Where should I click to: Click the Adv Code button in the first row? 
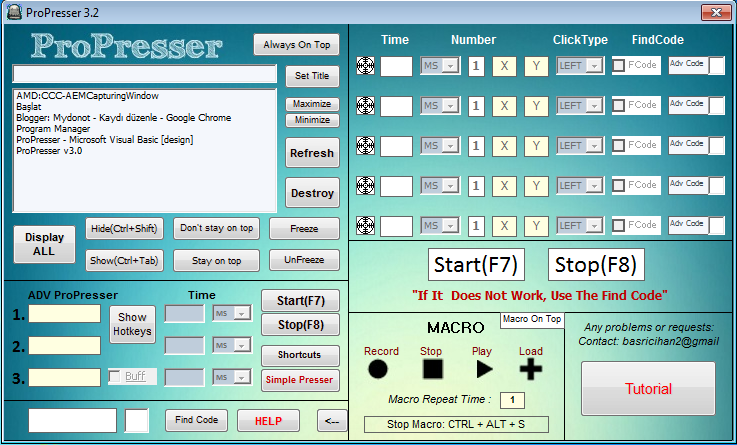688,65
